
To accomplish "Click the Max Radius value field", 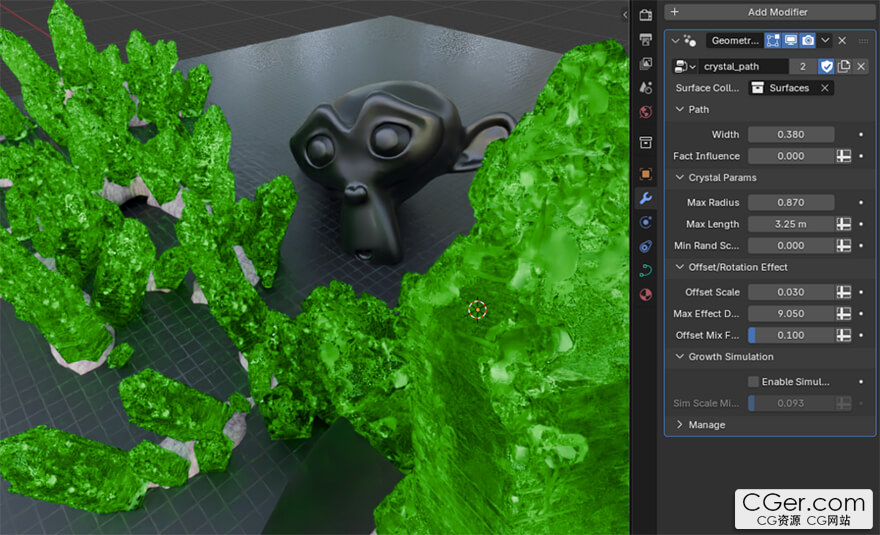I will coord(791,203).
